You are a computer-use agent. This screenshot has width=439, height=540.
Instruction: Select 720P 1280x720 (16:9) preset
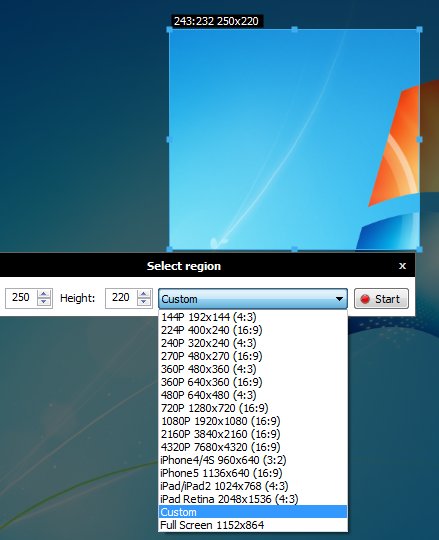coord(253,408)
